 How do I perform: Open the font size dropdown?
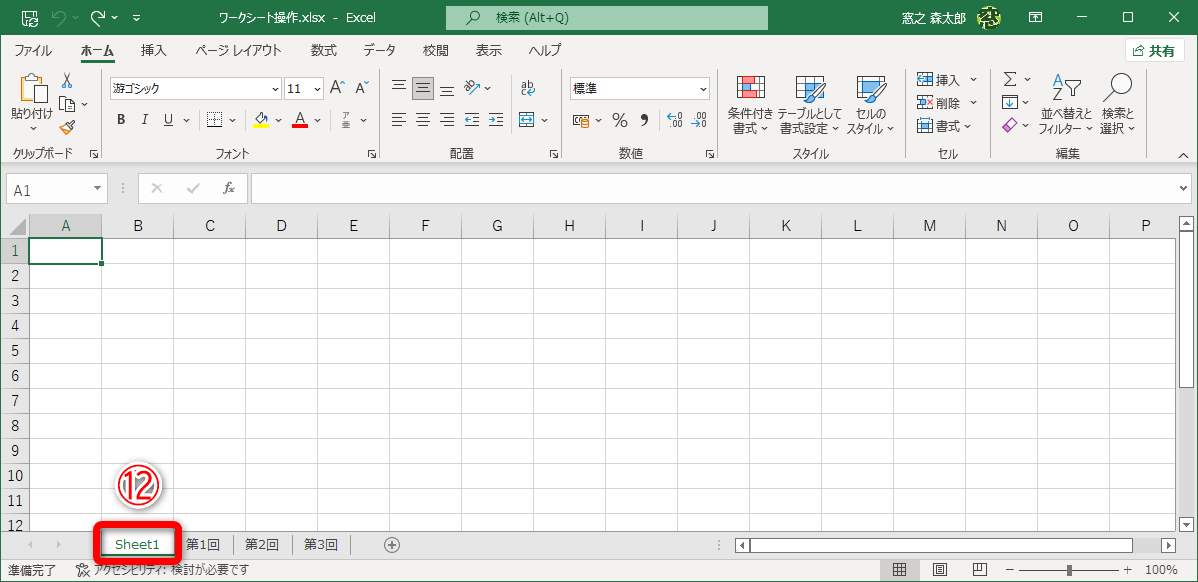tap(318, 89)
